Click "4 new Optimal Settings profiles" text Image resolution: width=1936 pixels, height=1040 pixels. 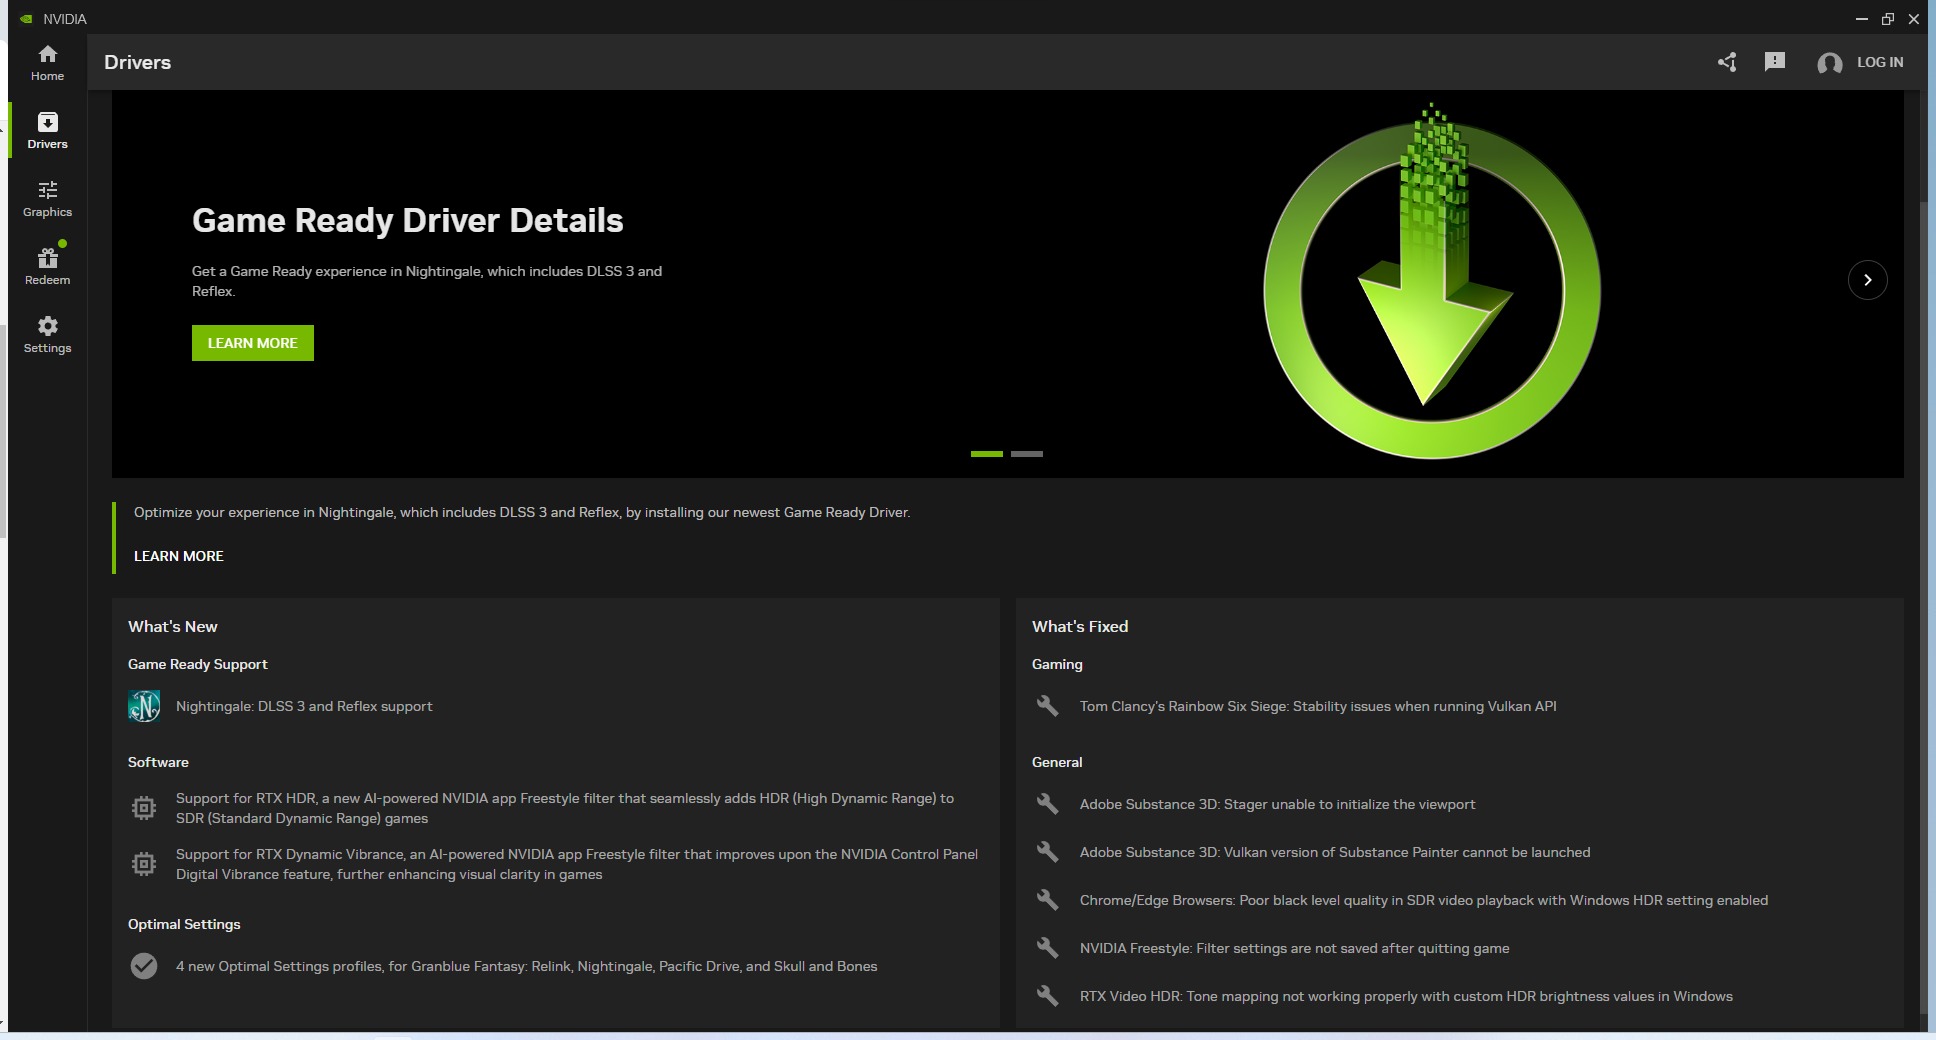[526, 966]
